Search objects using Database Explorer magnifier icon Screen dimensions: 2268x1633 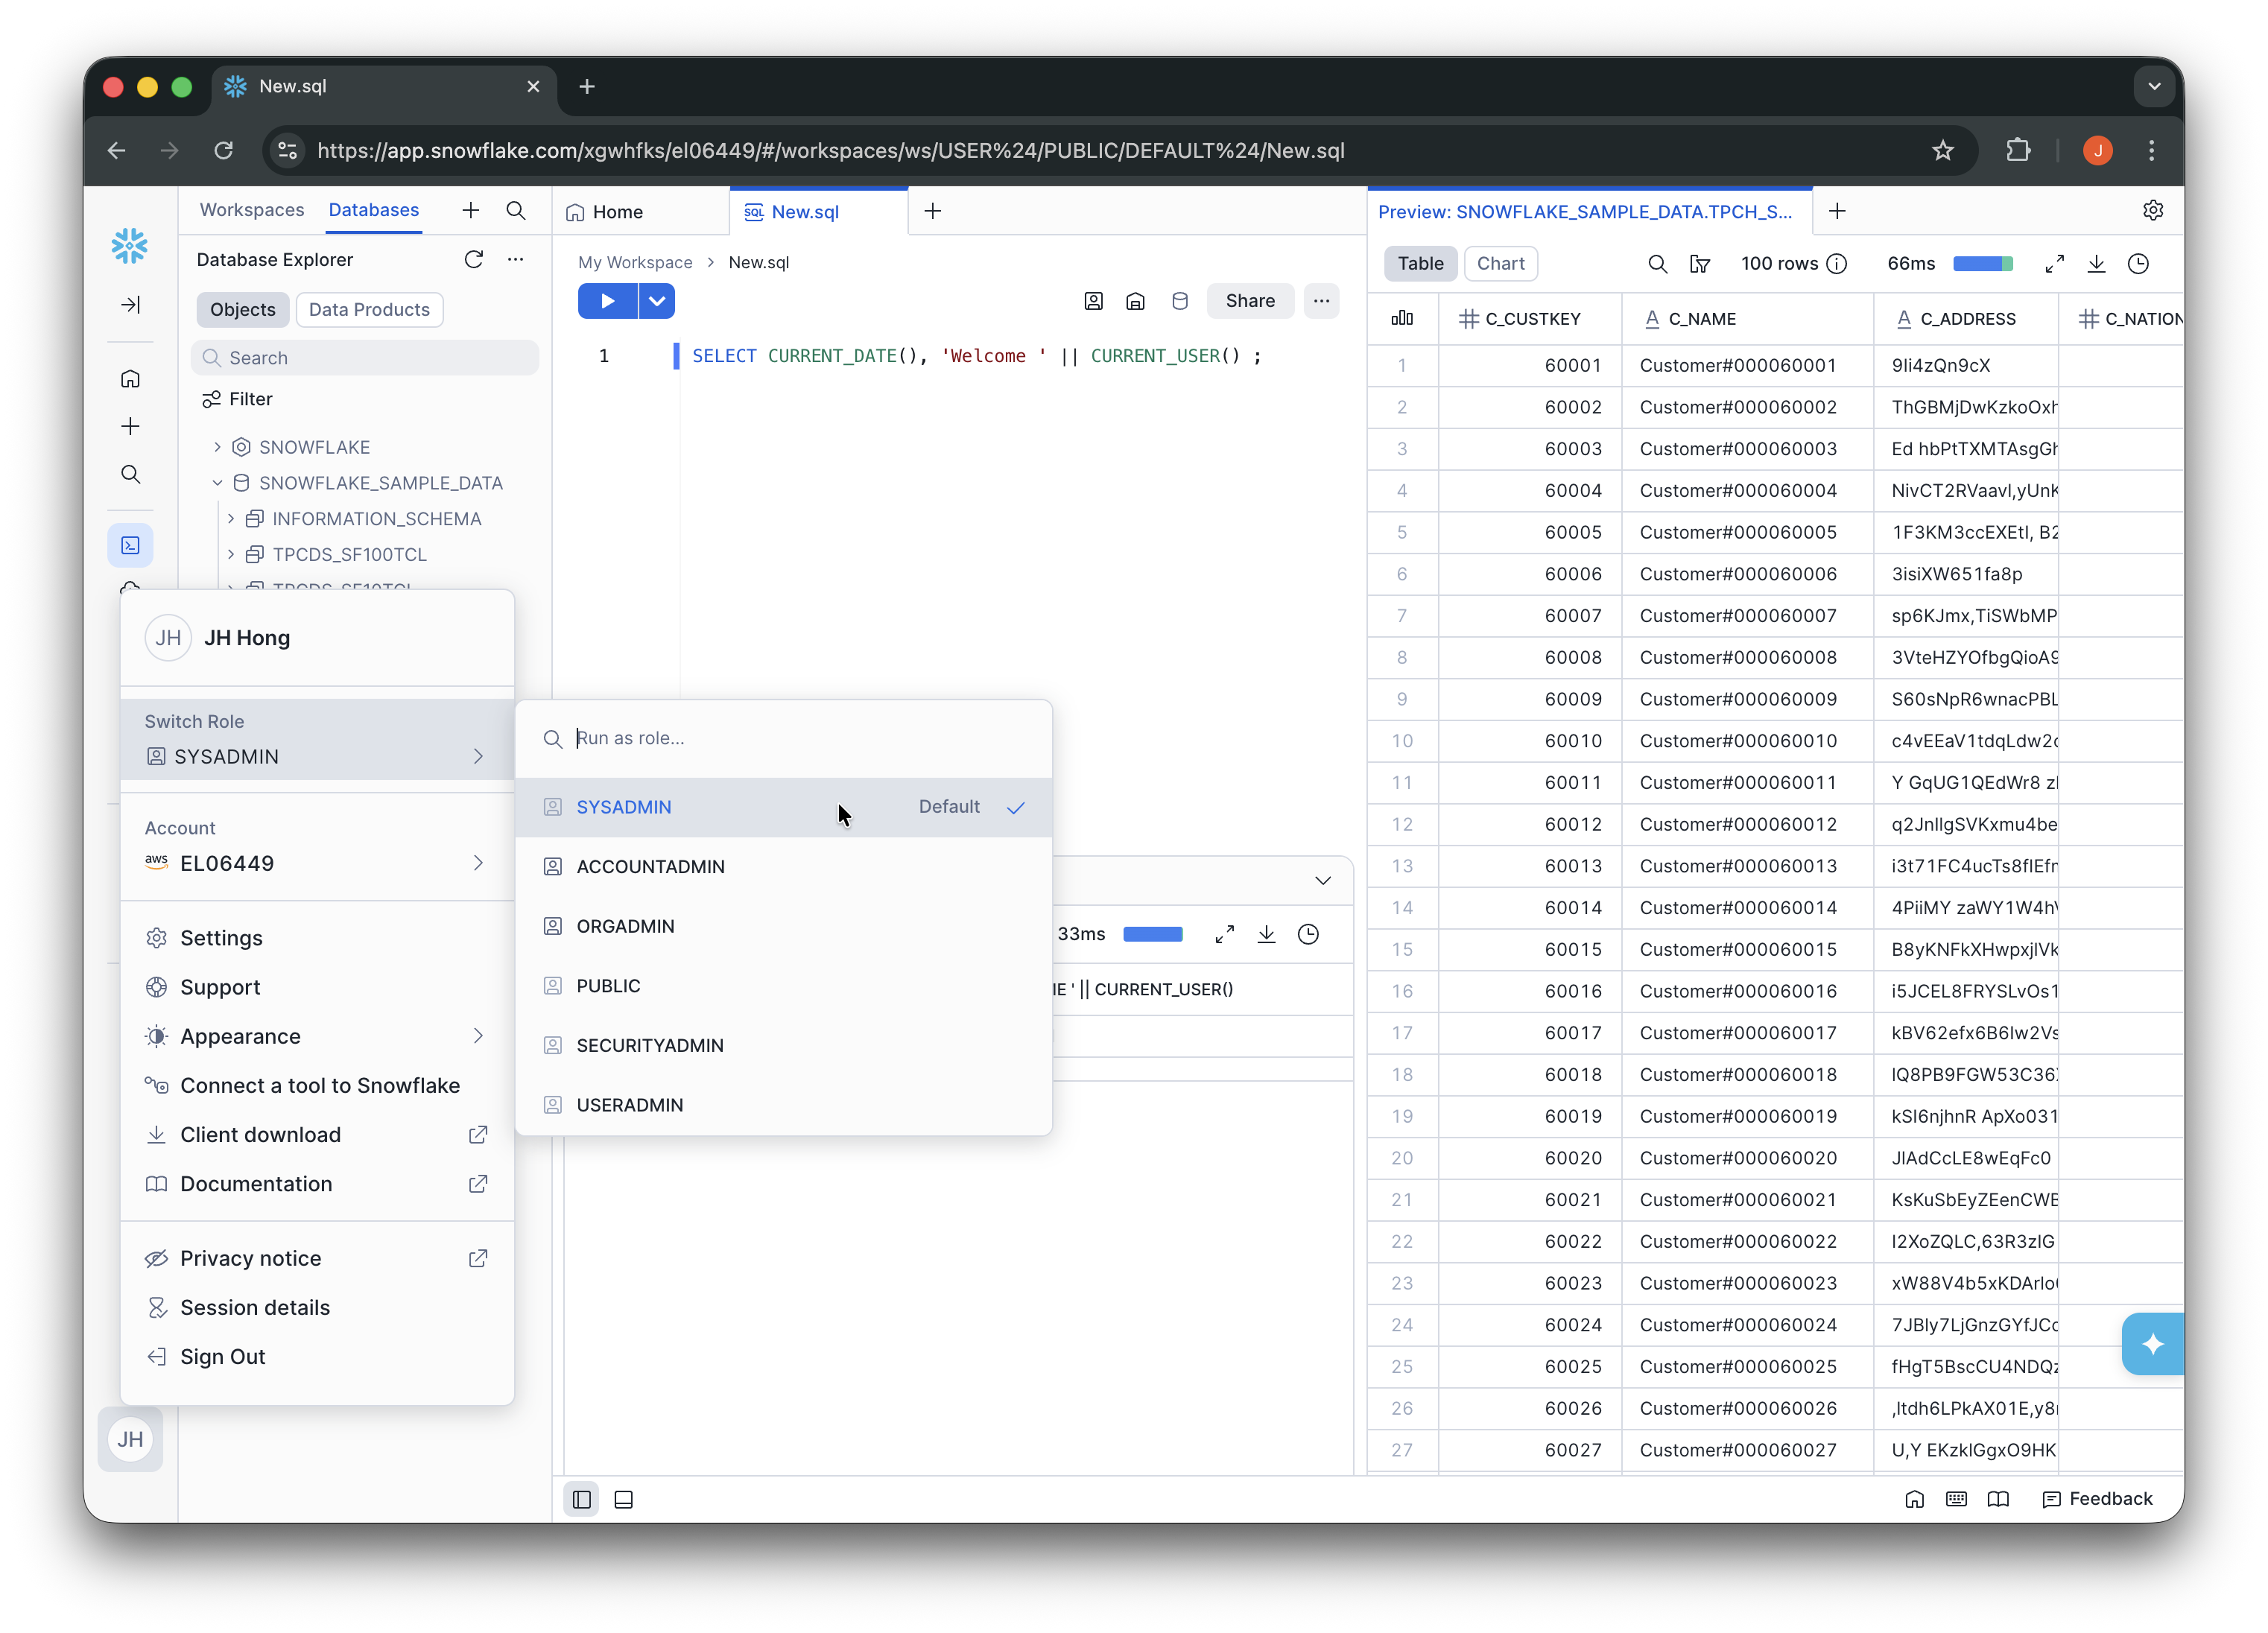coord(516,210)
